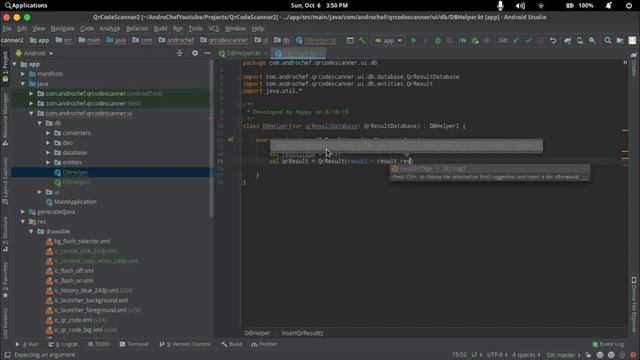Viewport: 640px width, 360px height.
Task: Collapse the java folder
Action: point(23,84)
